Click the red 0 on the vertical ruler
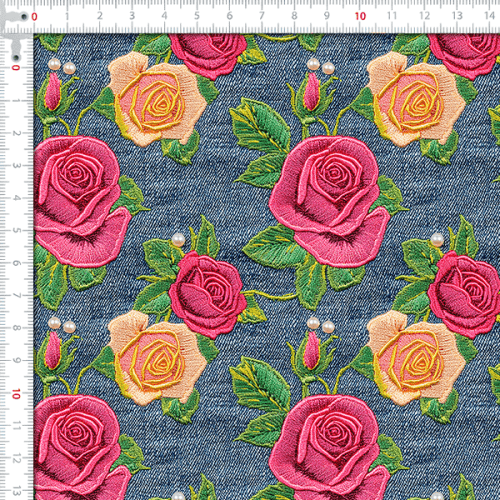This screenshot has width=500, height=500. pyautogui.click(x=16, y=68)
